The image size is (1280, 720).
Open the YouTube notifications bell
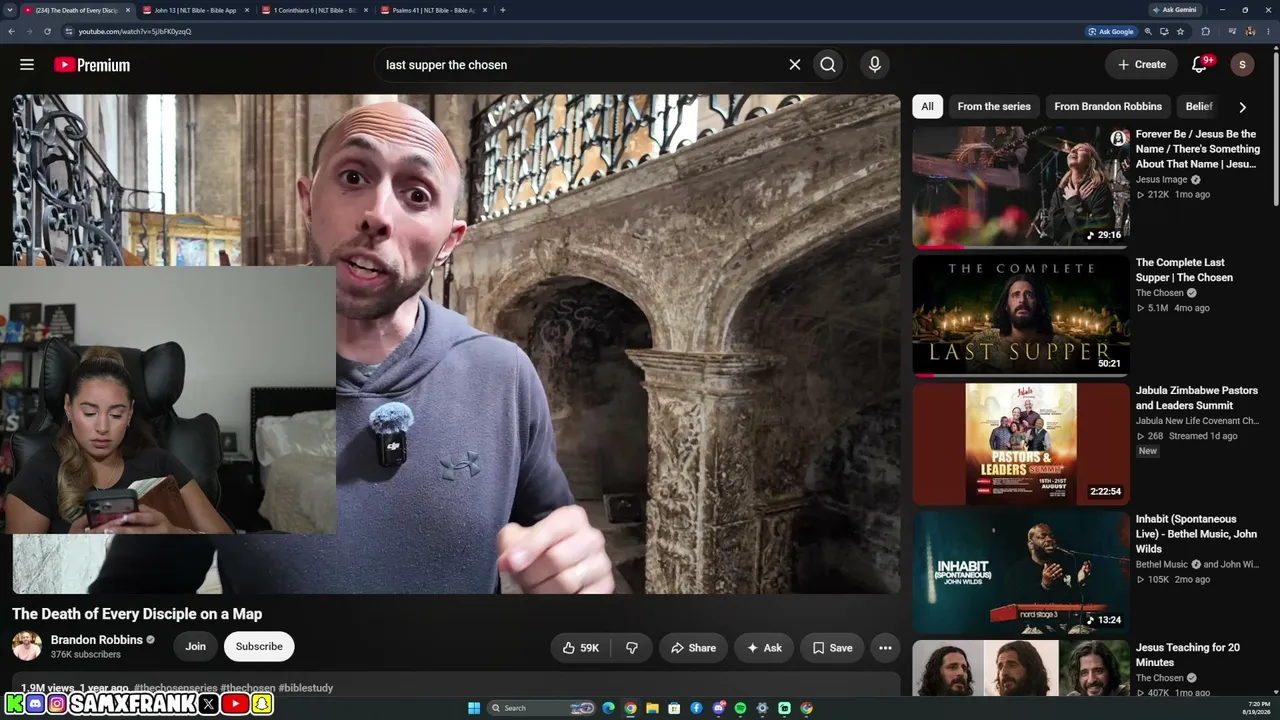[x=1199, y=65]
